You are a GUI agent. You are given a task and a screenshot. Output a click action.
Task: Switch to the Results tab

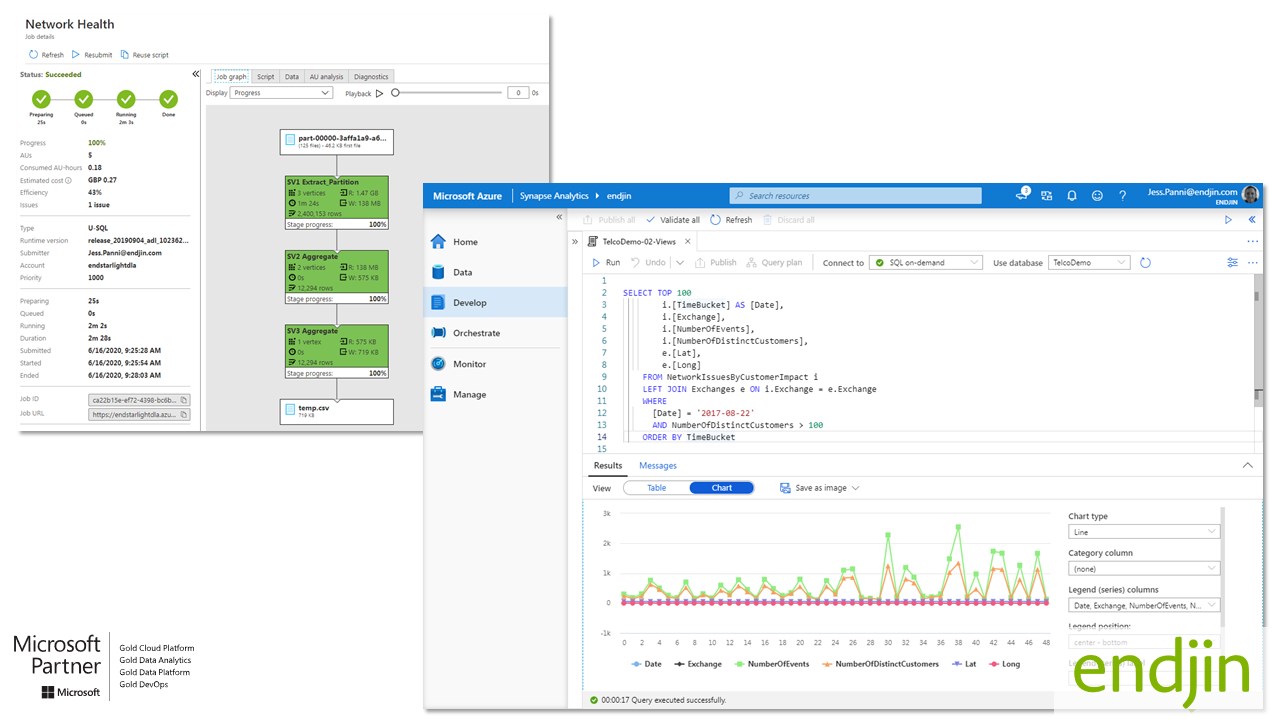coord(608,466)
